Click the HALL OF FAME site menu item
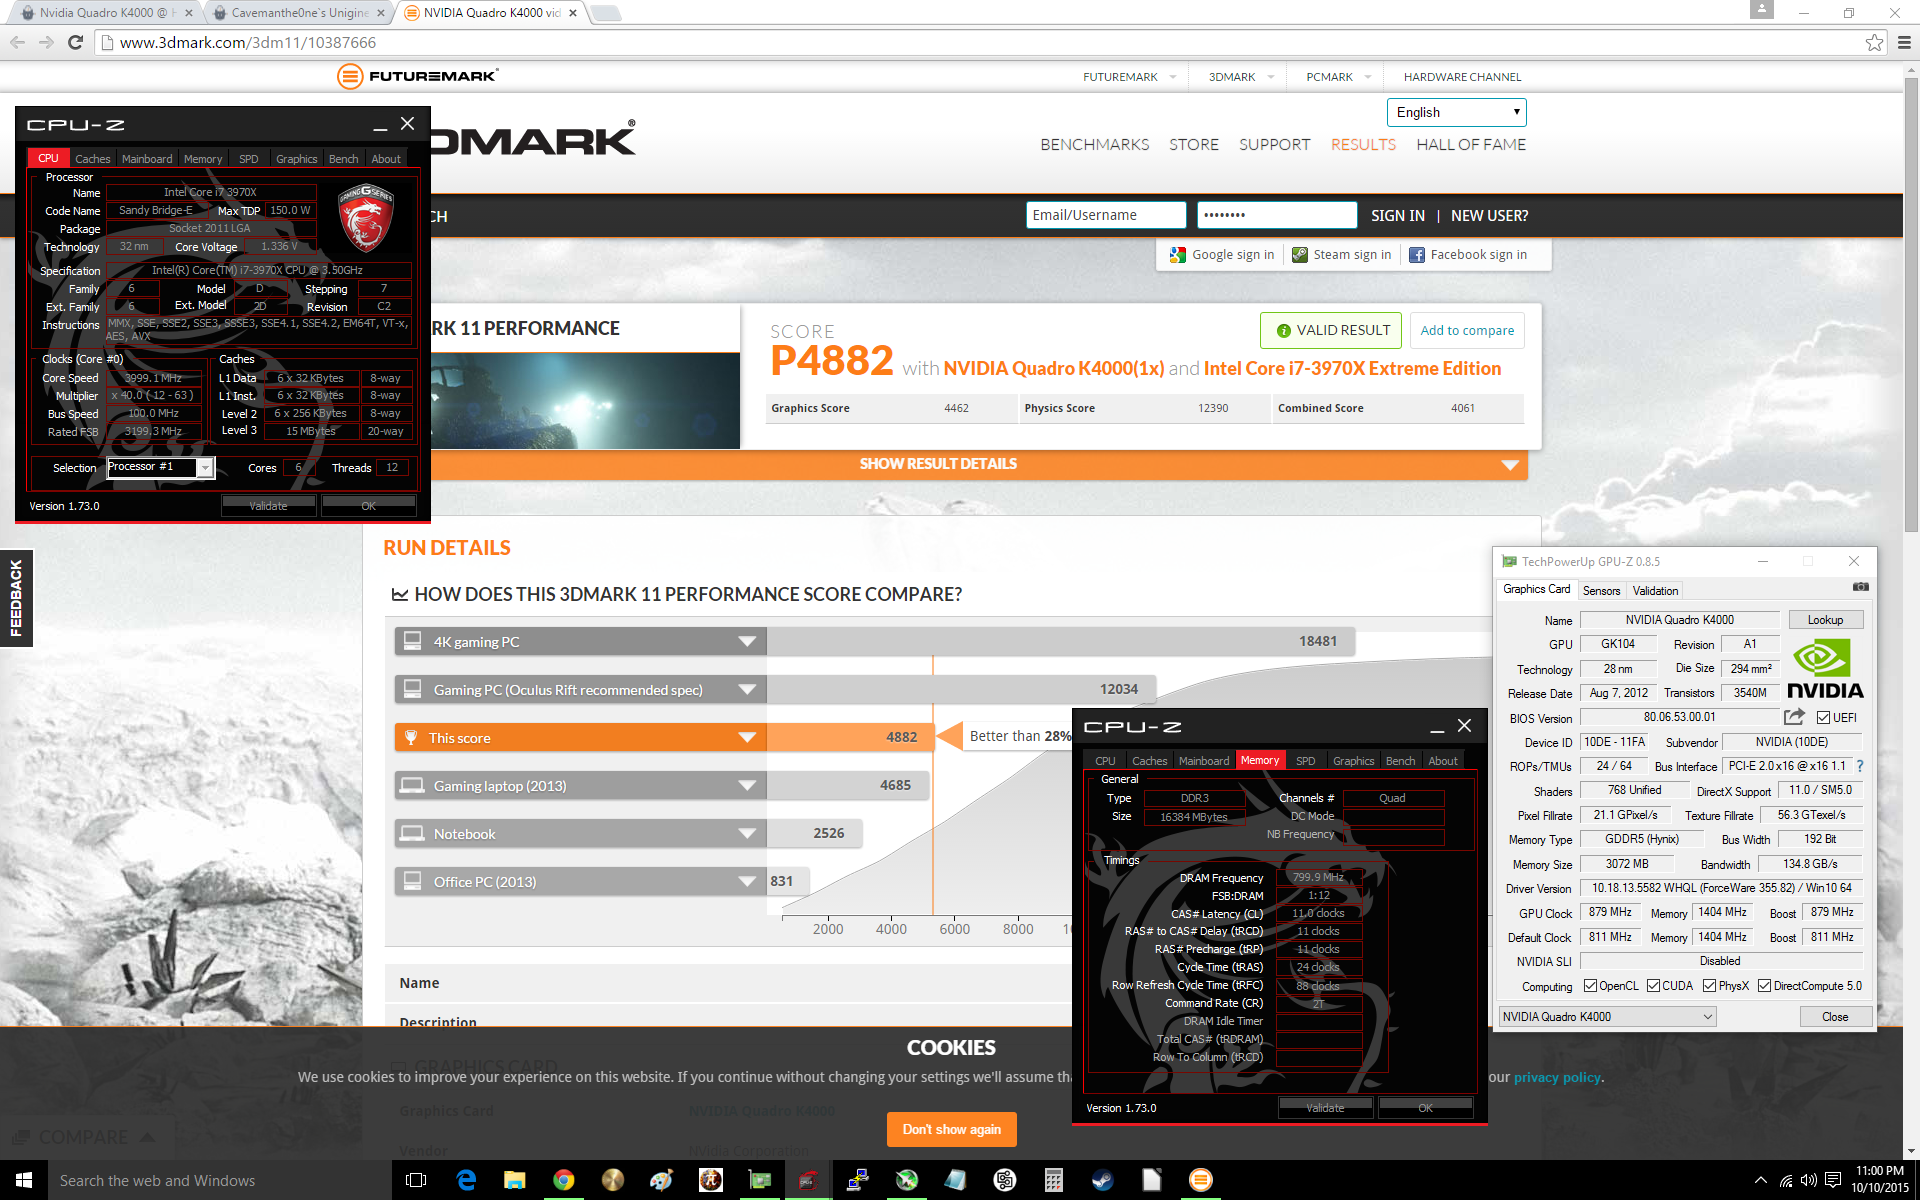 1471,145
